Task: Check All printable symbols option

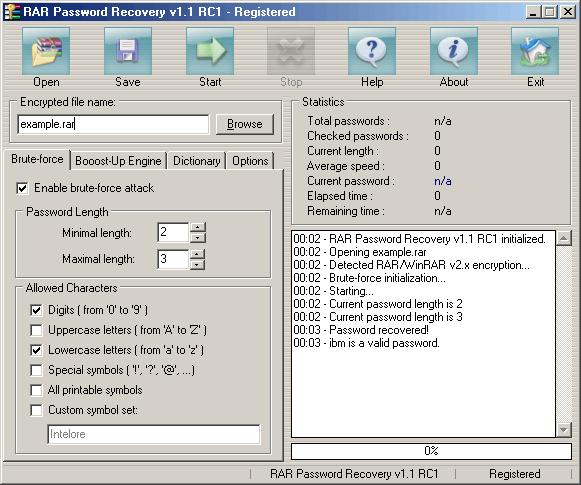Action: (36, 390)
